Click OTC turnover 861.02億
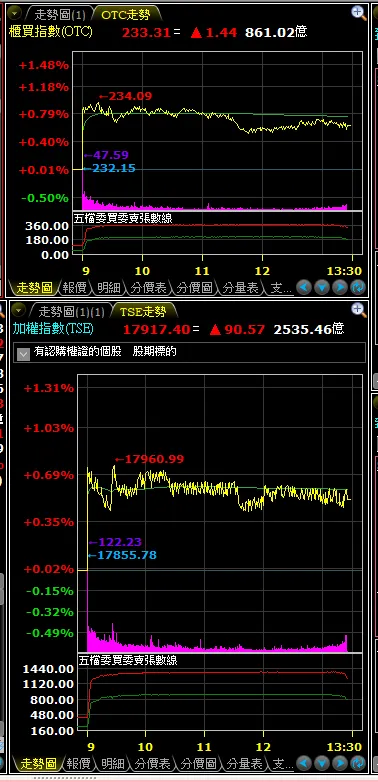 [276, 32]
